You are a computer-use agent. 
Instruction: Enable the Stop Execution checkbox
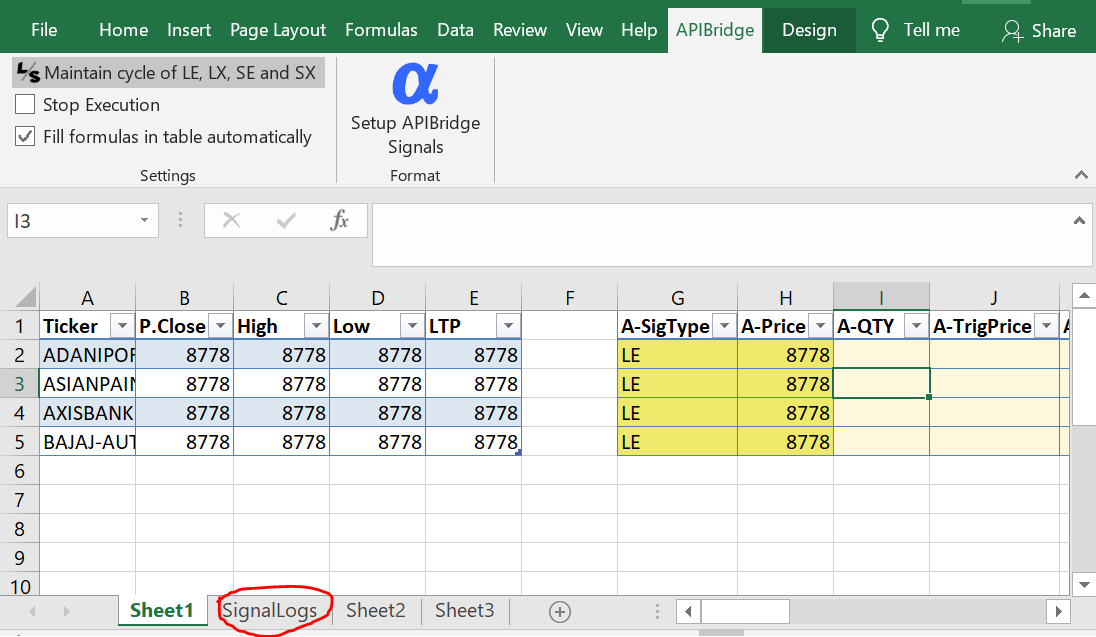25,105
